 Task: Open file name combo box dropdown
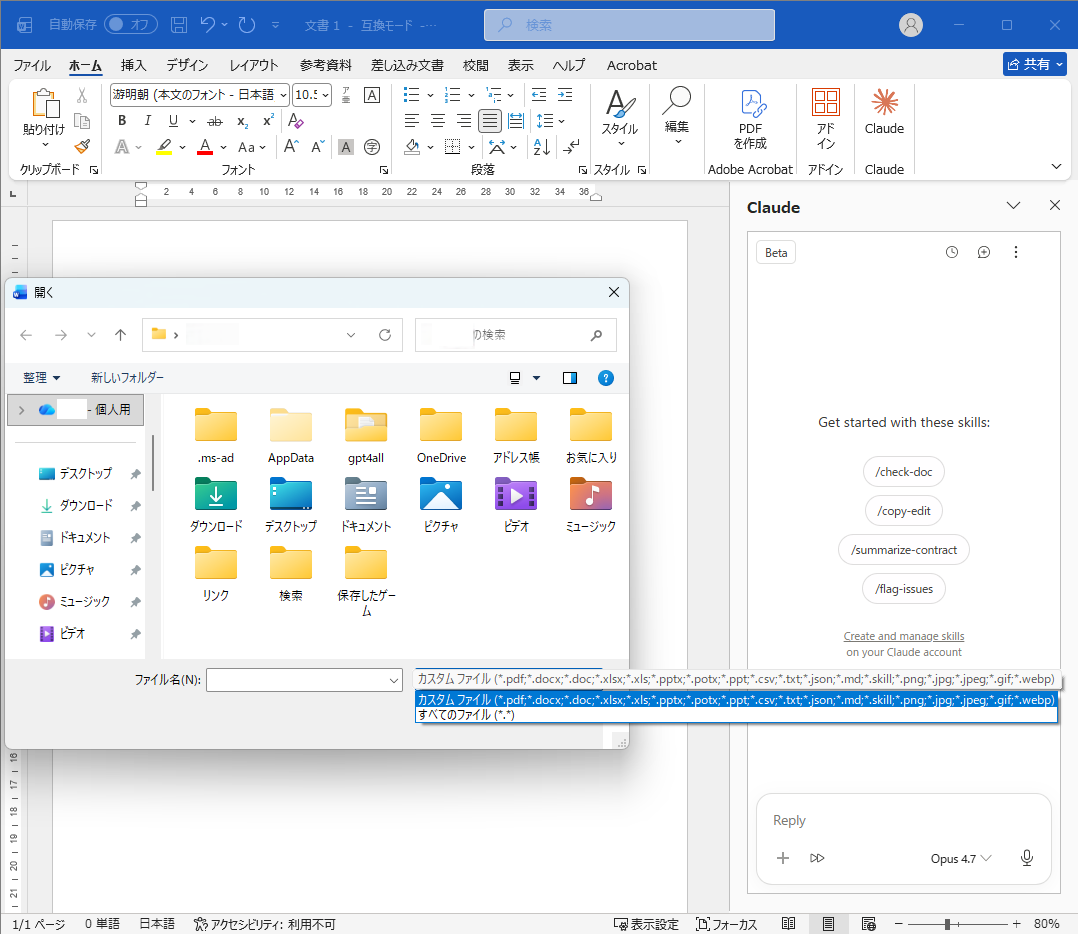click(x=394, y=680)
